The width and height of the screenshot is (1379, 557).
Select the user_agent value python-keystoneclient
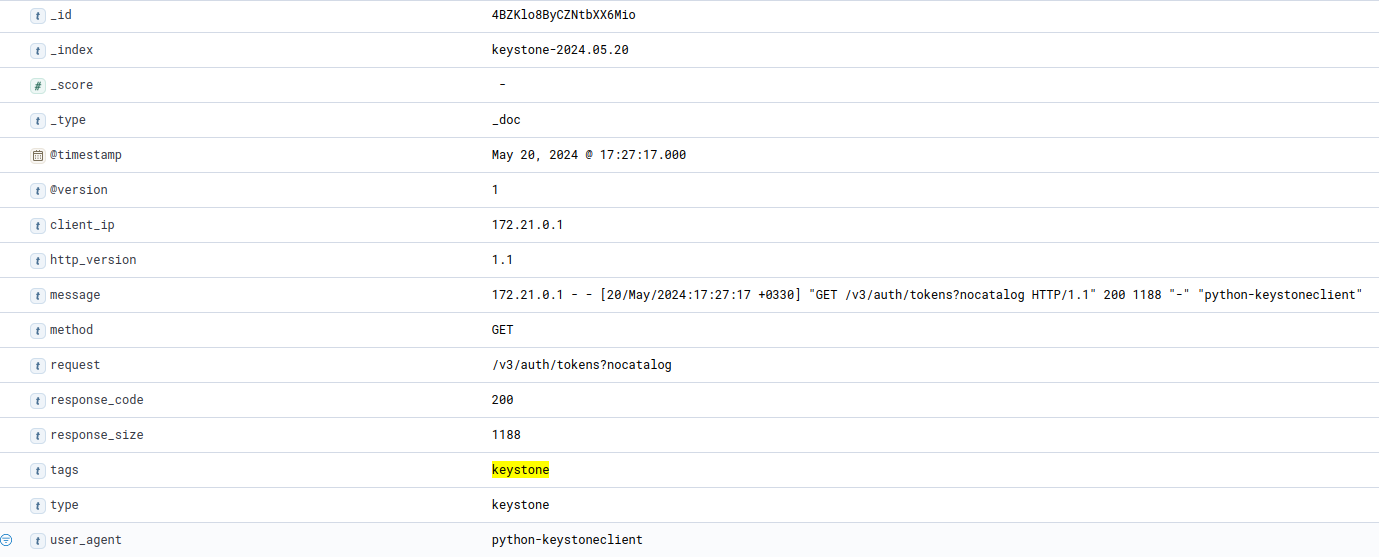click(x=567, y=540)
